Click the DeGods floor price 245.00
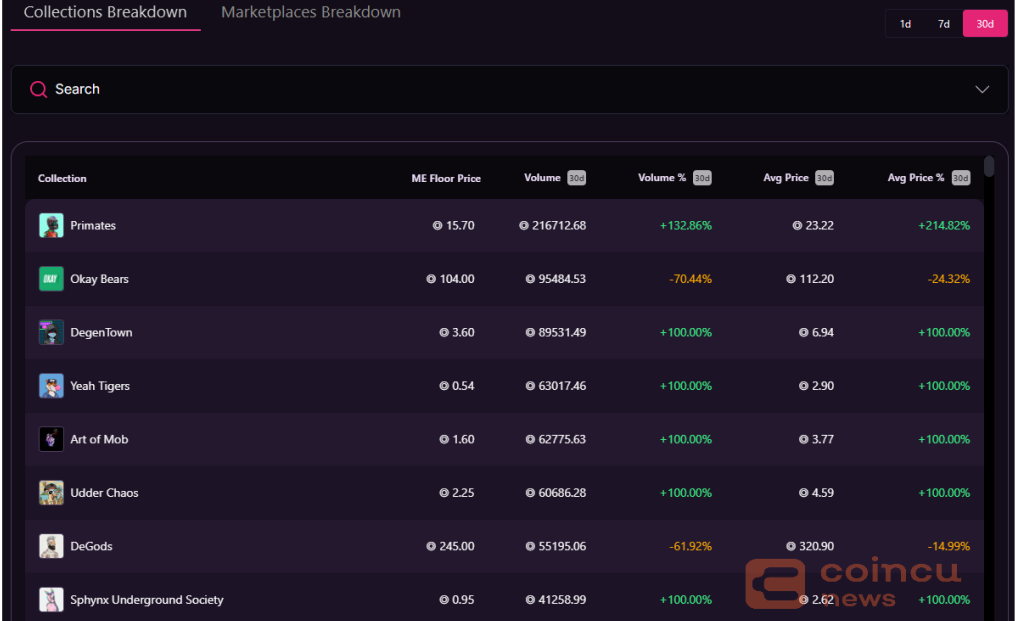 point(451,547)
